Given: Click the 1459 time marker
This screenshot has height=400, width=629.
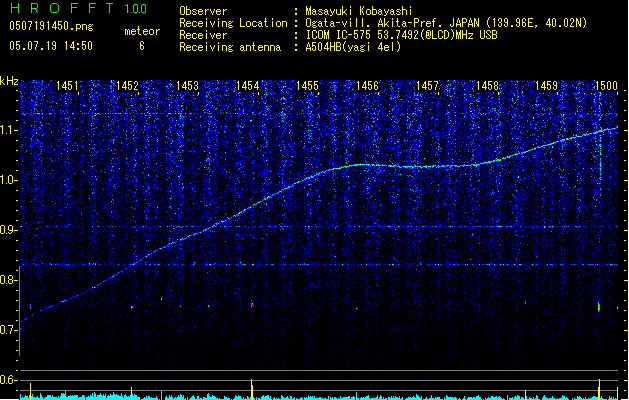Looking at the screenshot, I should 547,87.
